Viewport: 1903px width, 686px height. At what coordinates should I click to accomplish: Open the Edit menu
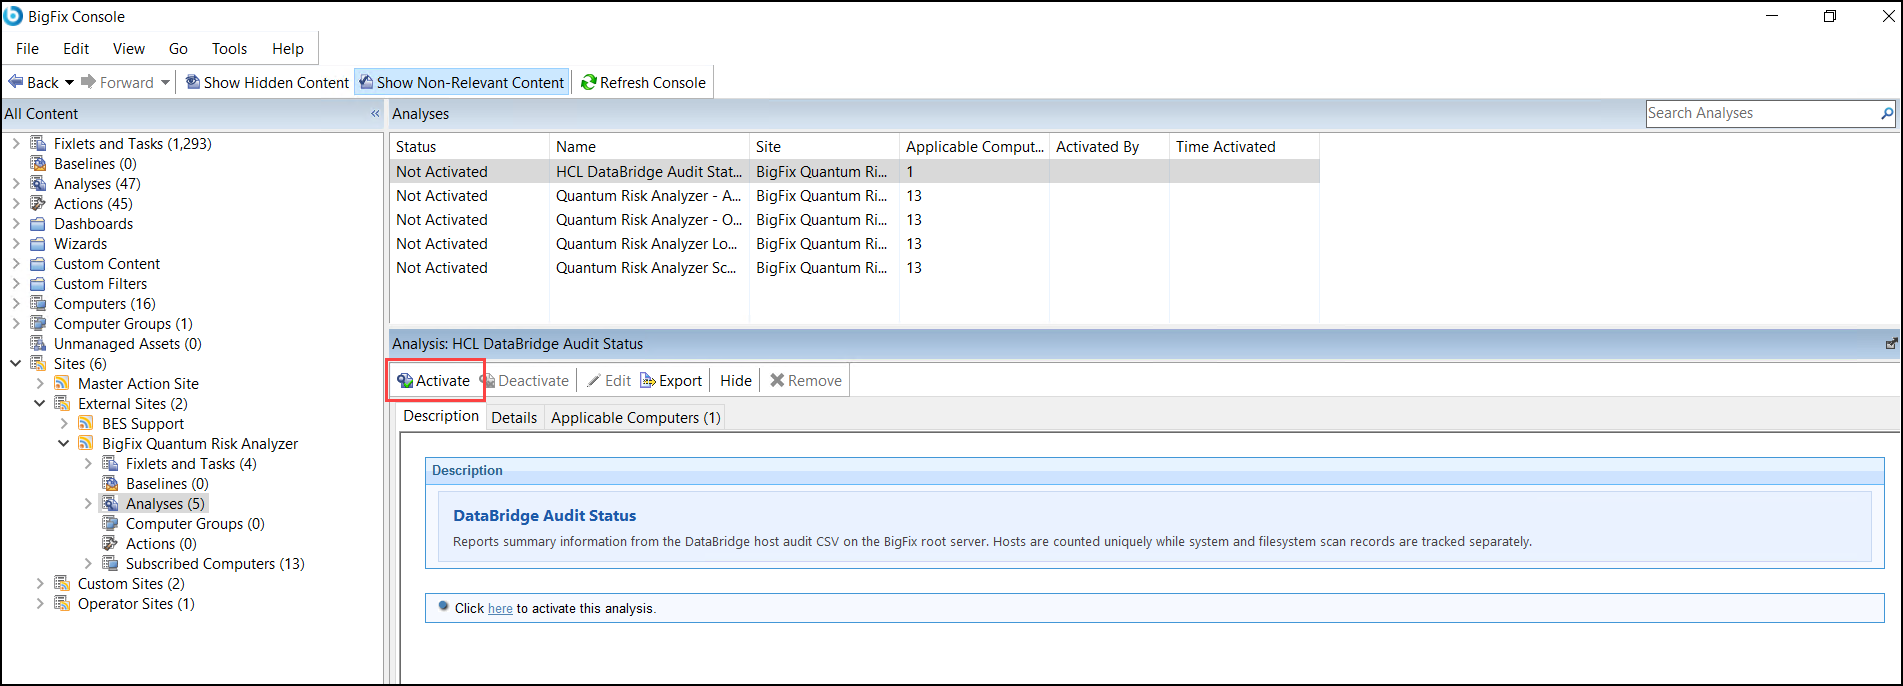pyautogui.click(x=76, y=48)
